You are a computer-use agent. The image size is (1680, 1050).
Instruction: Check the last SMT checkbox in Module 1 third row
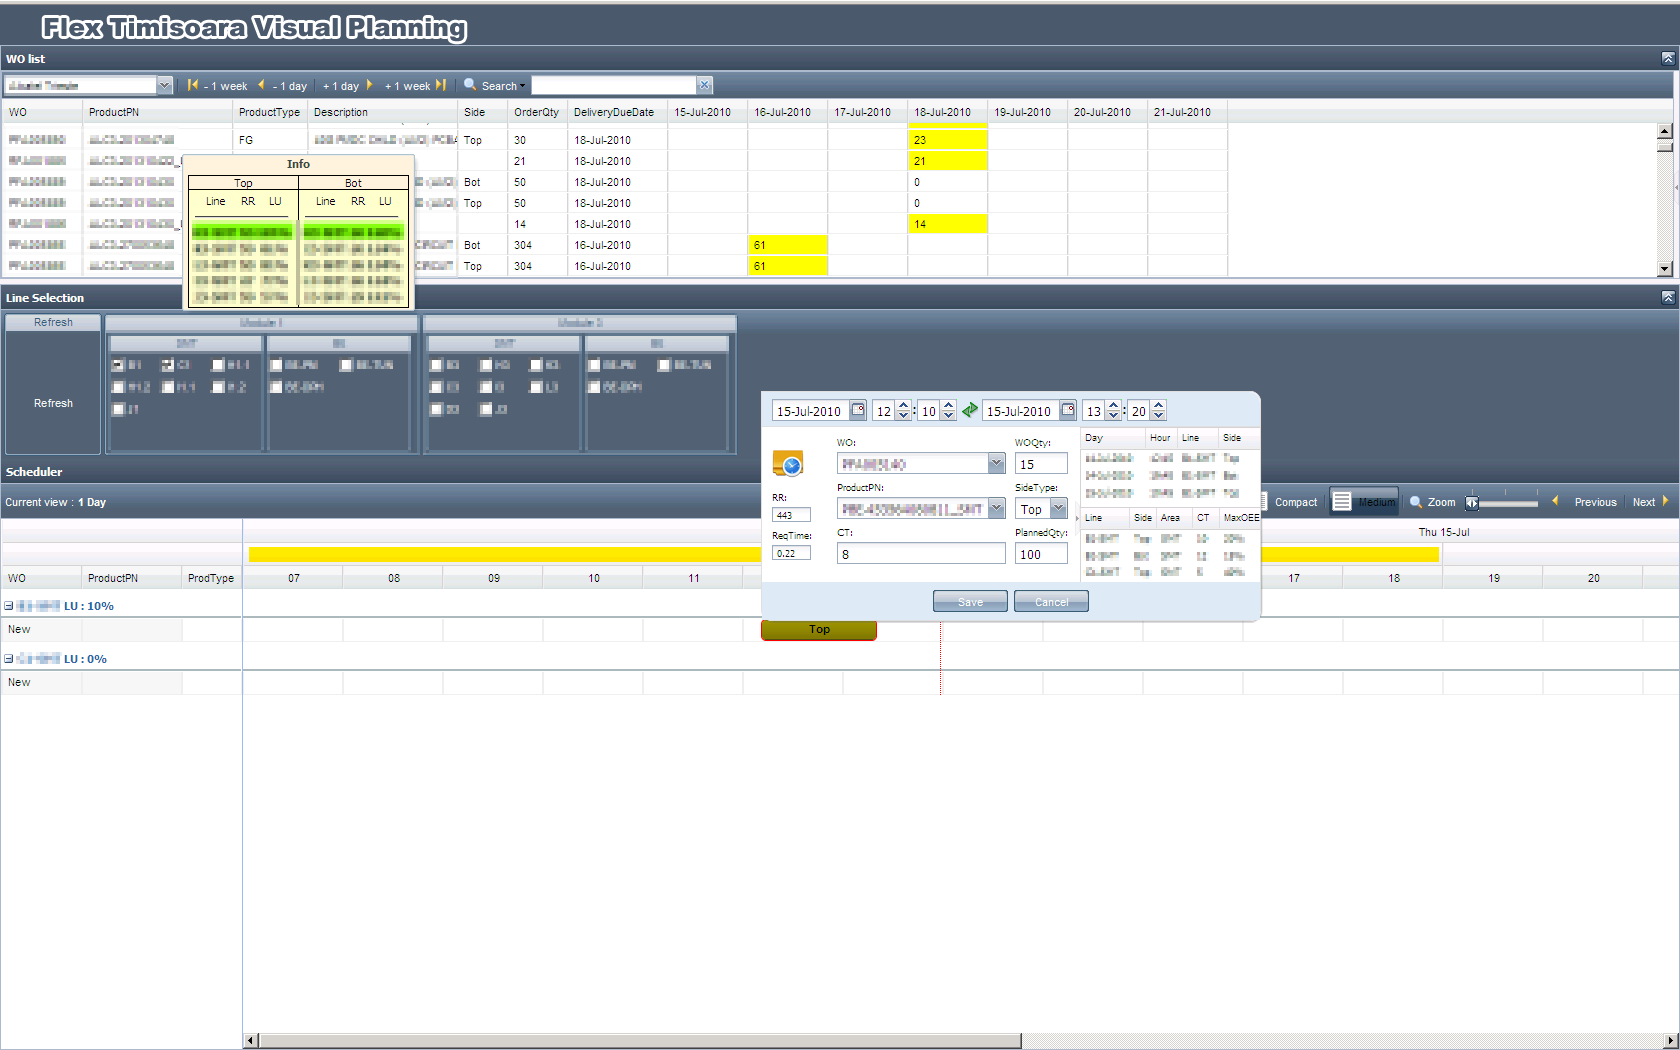click(118, 409)
